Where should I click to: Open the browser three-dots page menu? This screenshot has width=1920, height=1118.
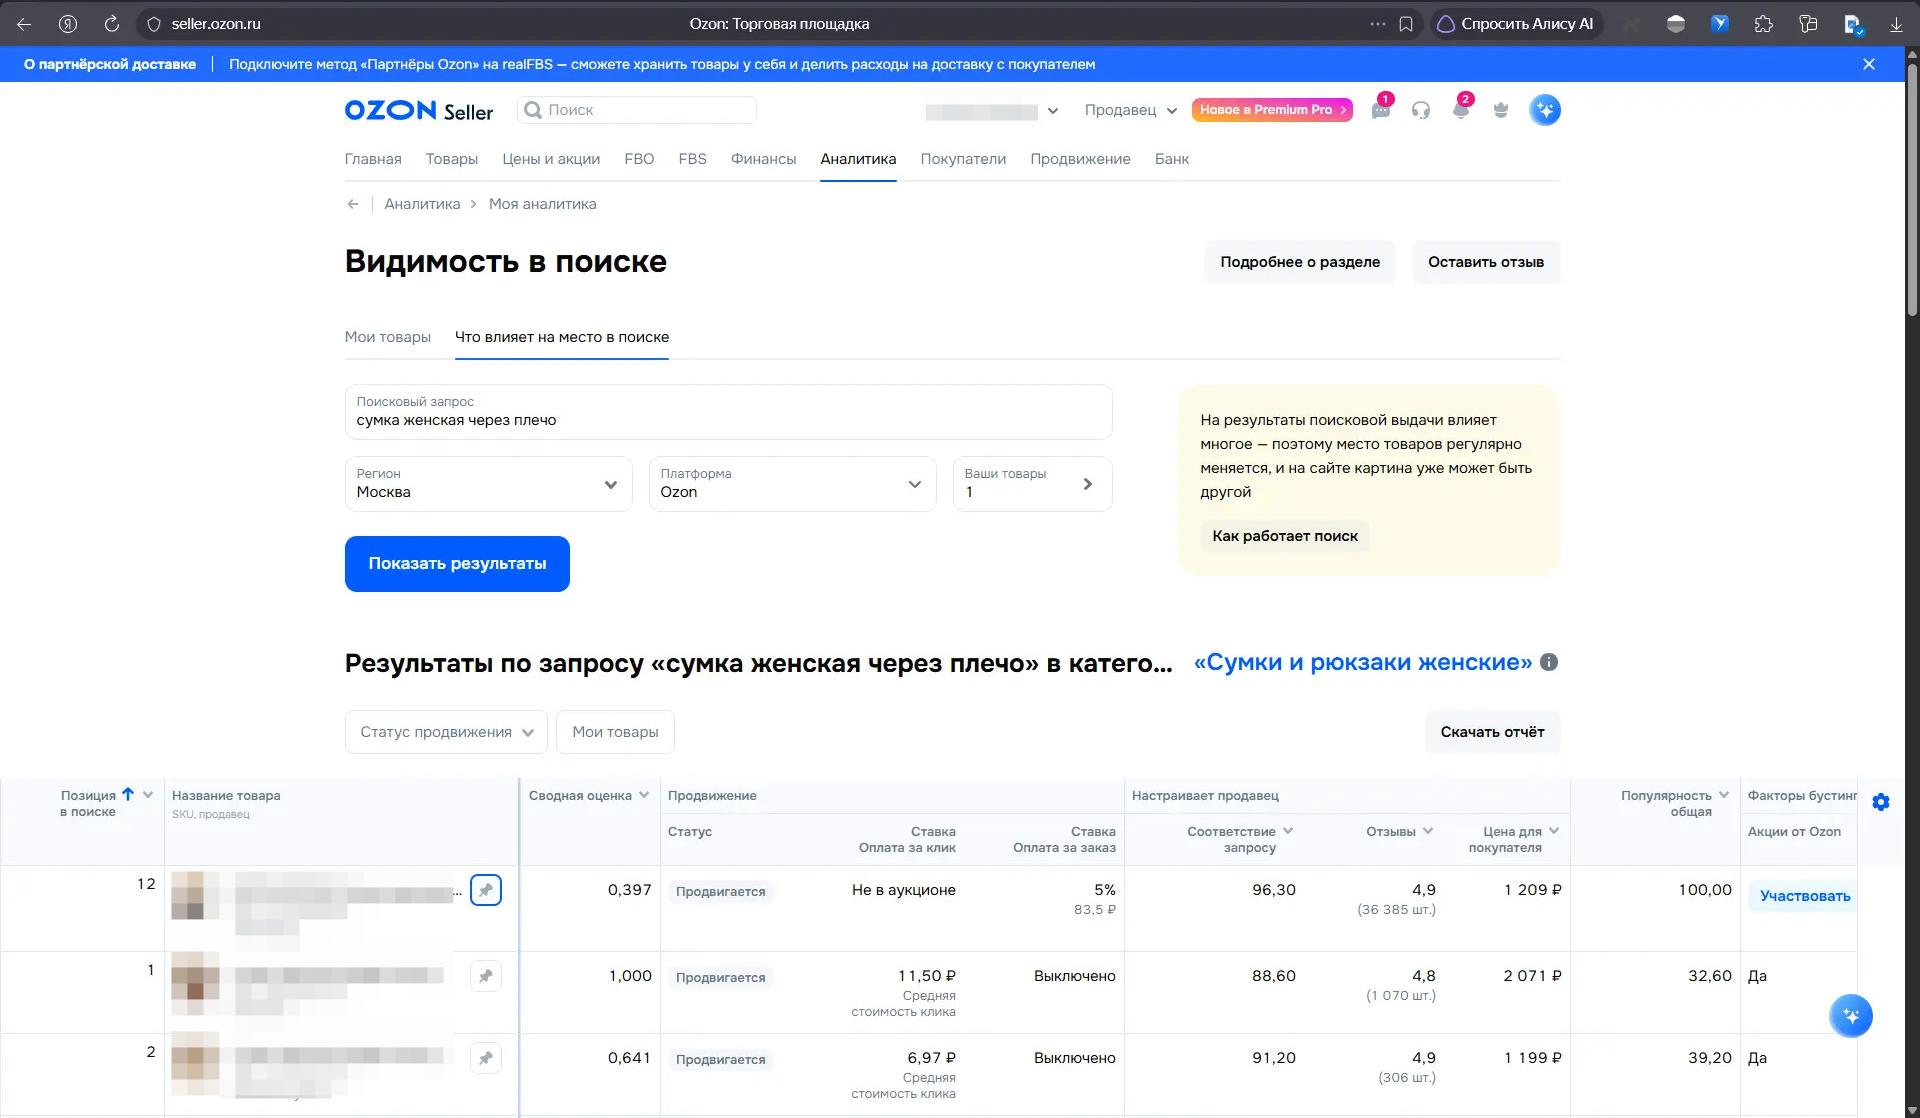pyautogui.click(x=1377, y=24)
